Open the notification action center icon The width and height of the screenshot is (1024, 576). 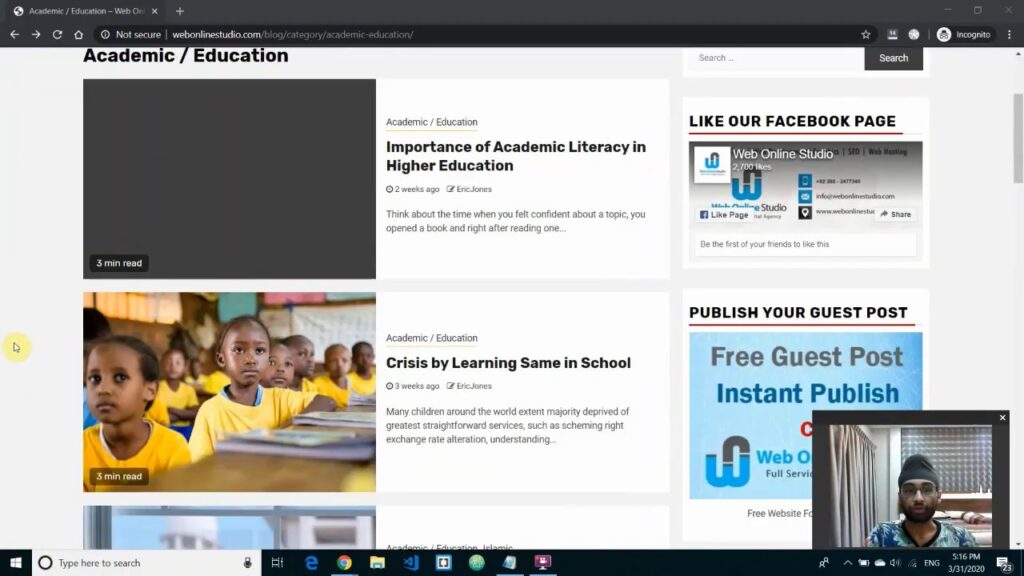1004,563
